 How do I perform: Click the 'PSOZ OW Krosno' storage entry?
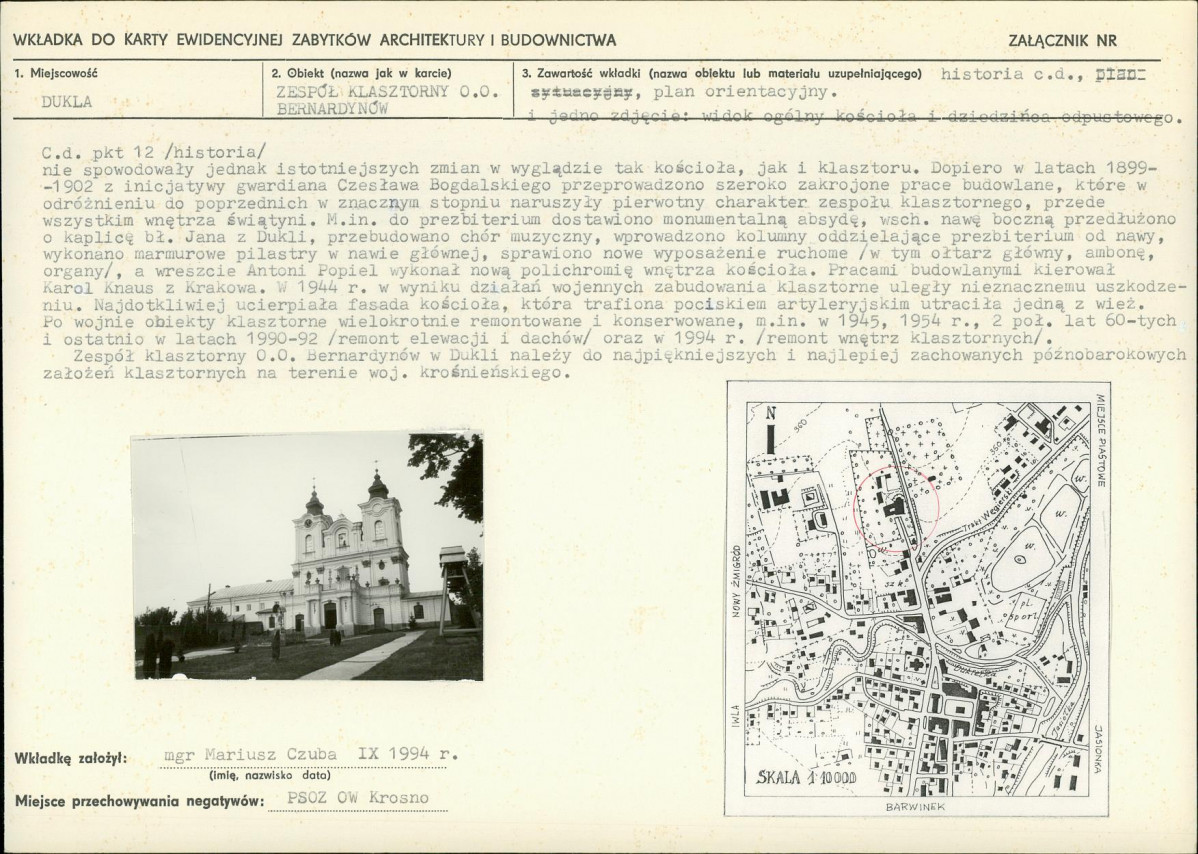tap(357, 798)
